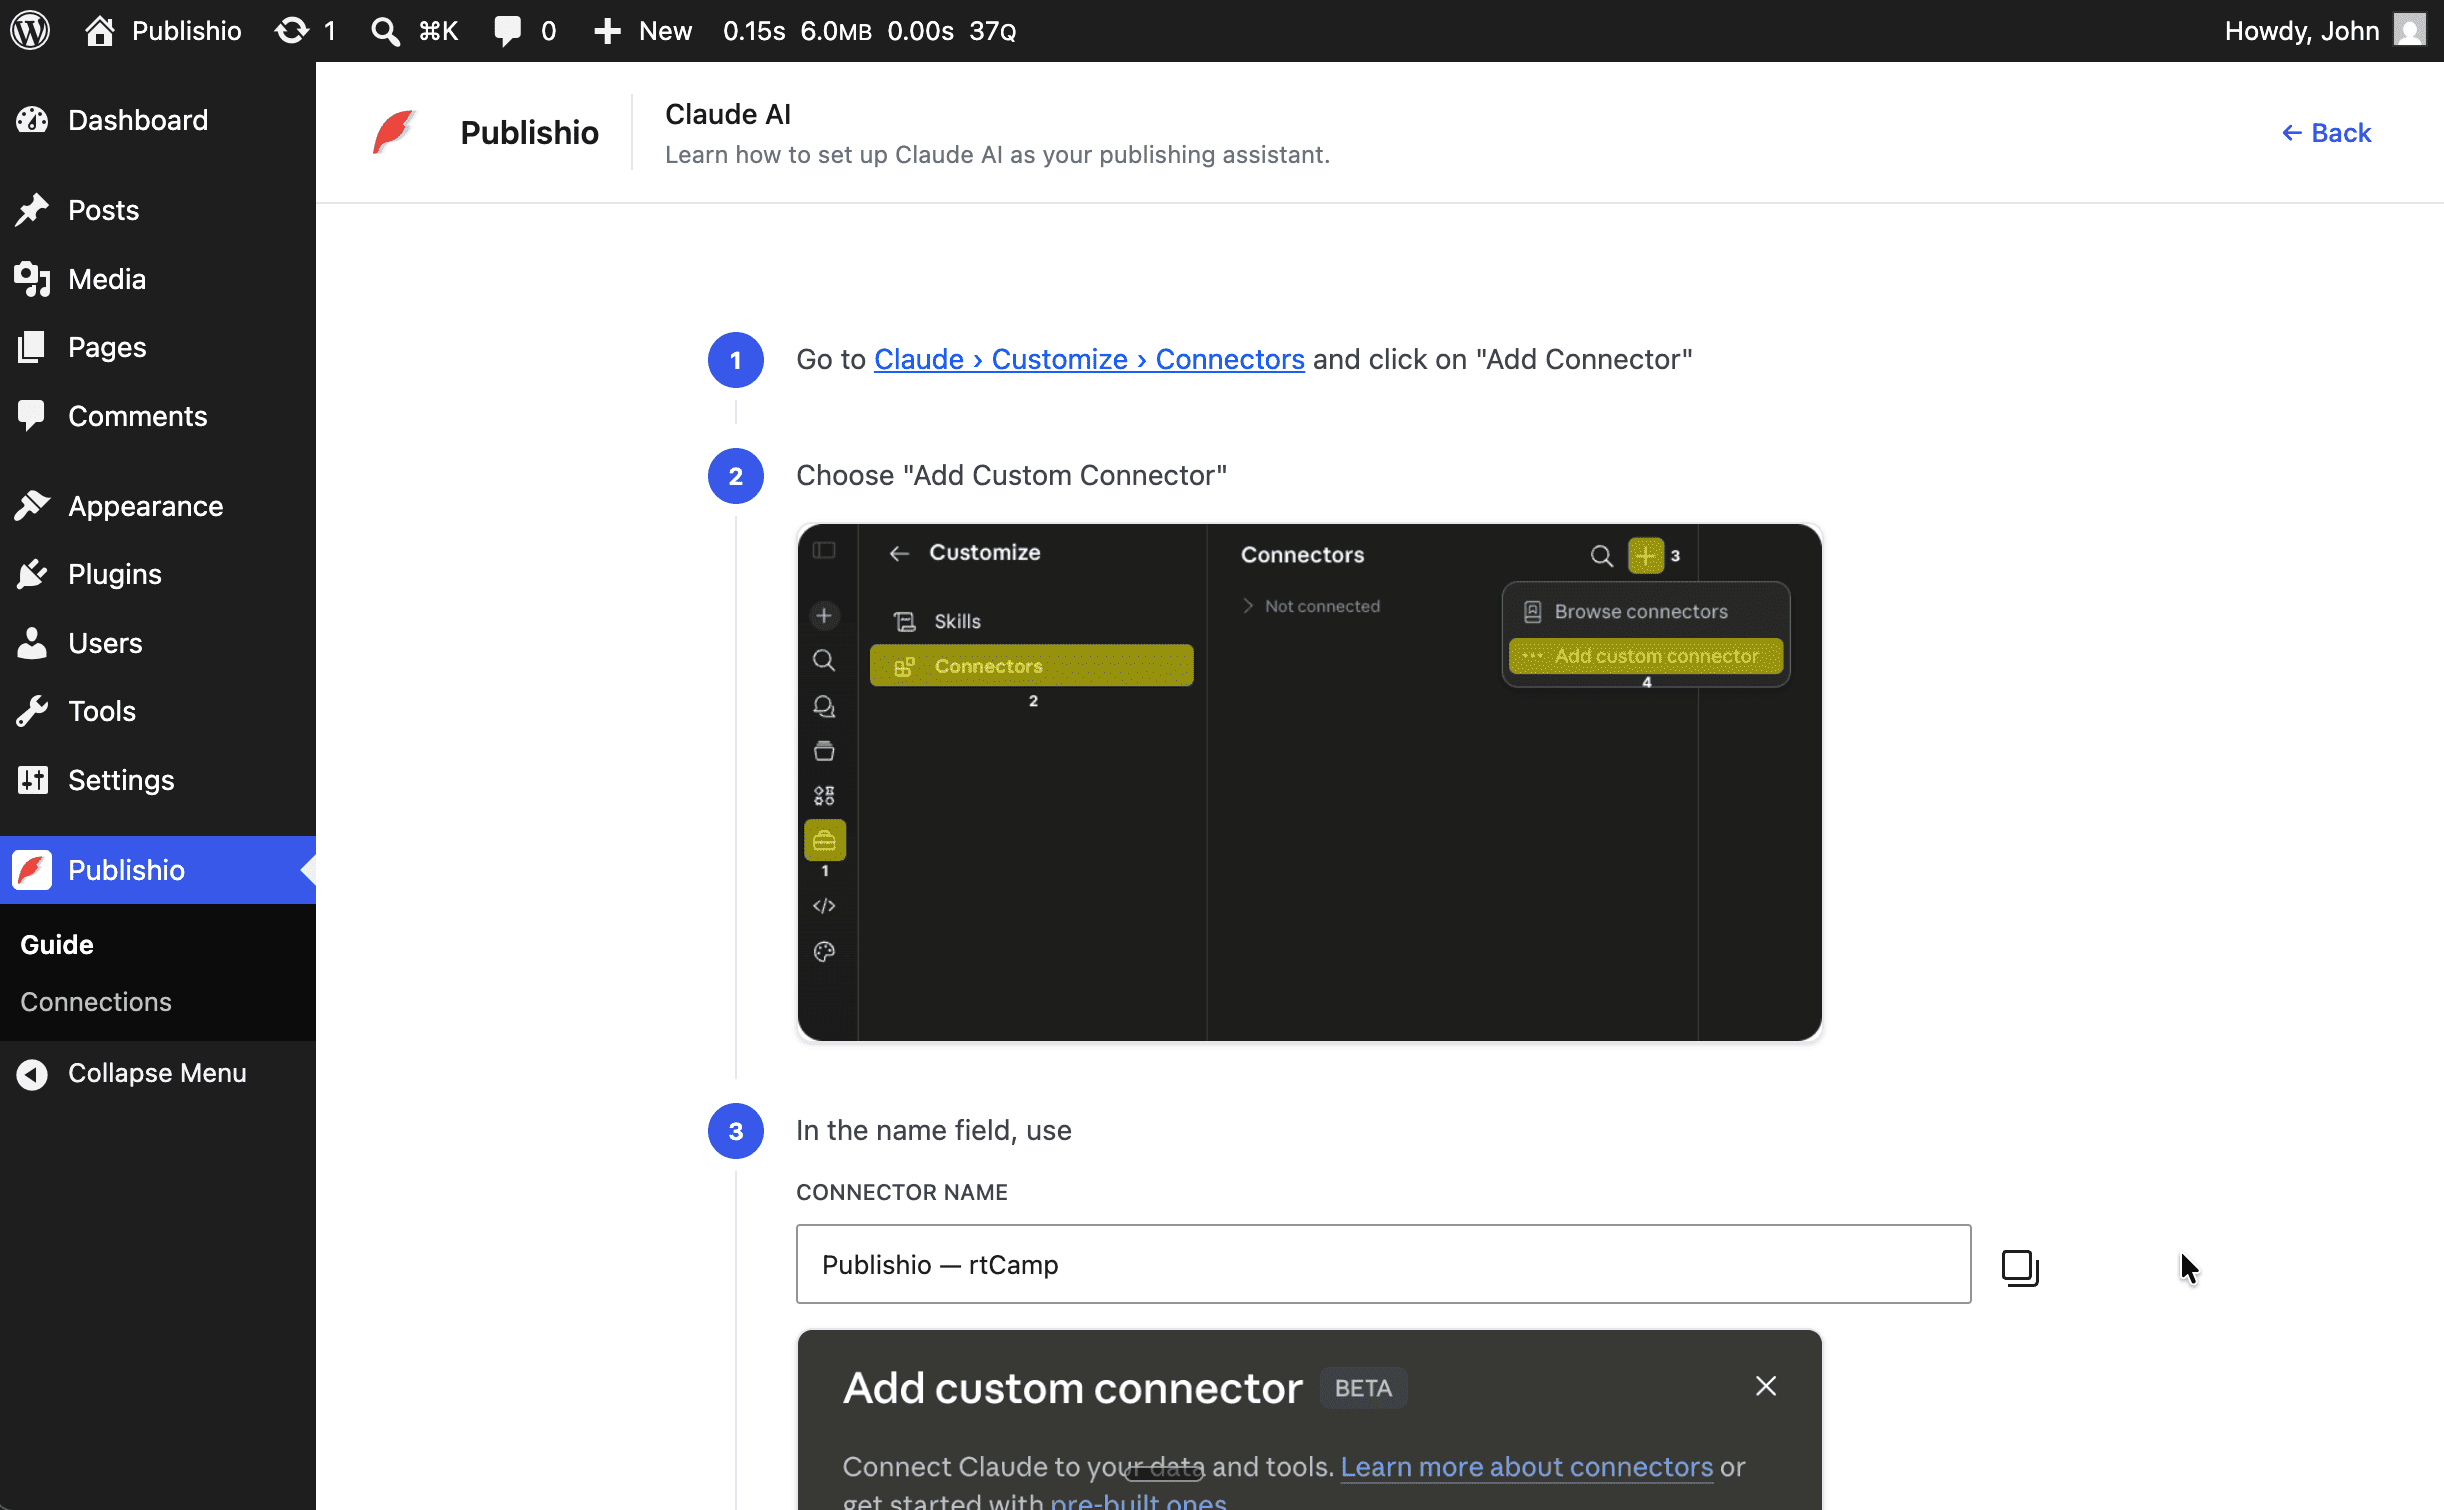The height and width of the screenshot is (1510, 2444).
Task: Click the Publishio feather logo in header
Action: (394, 132)
